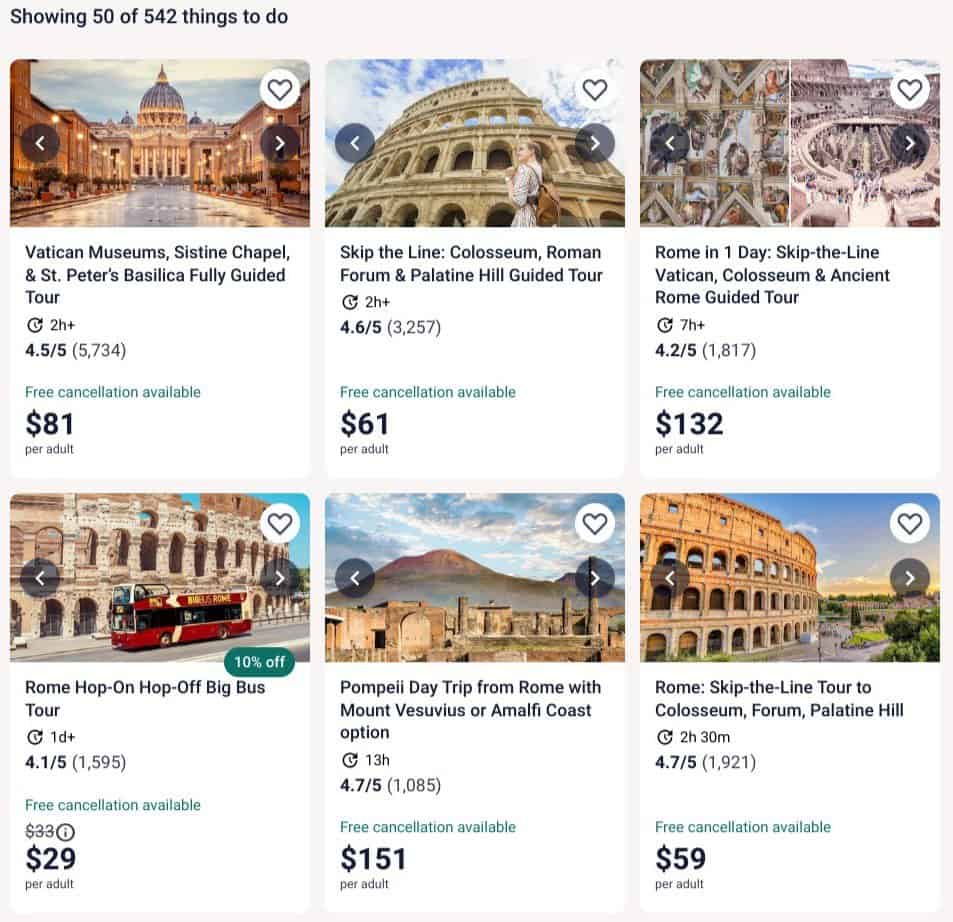Go to previous image on Rome in 1 Day card
Image resolution: width=953 pixels, height=922 pixels.
670,143
